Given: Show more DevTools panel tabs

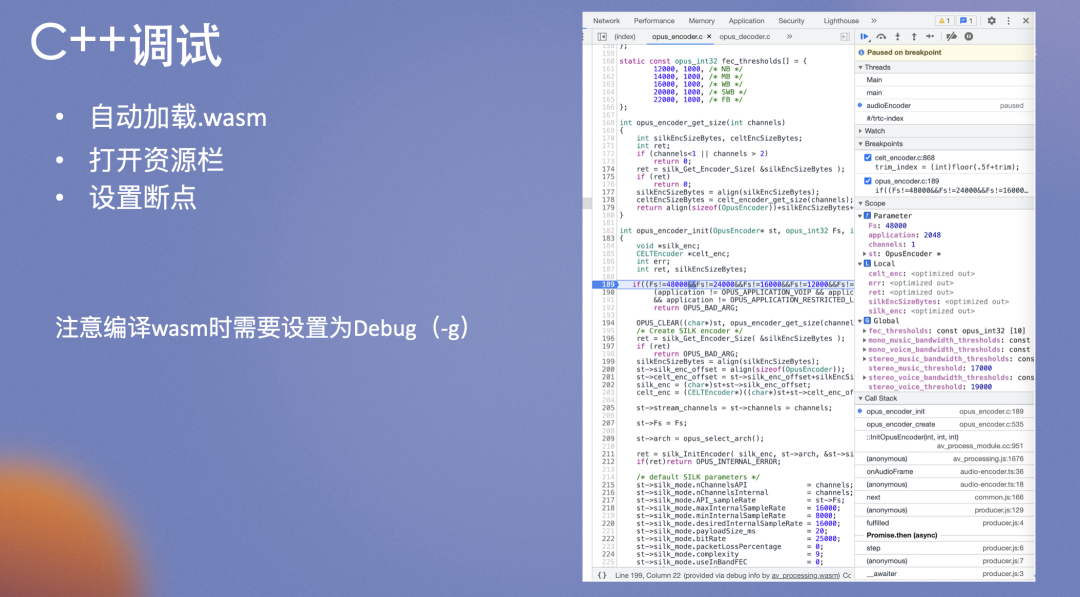Looking at the screenshot, I should (x=874, y=21).
